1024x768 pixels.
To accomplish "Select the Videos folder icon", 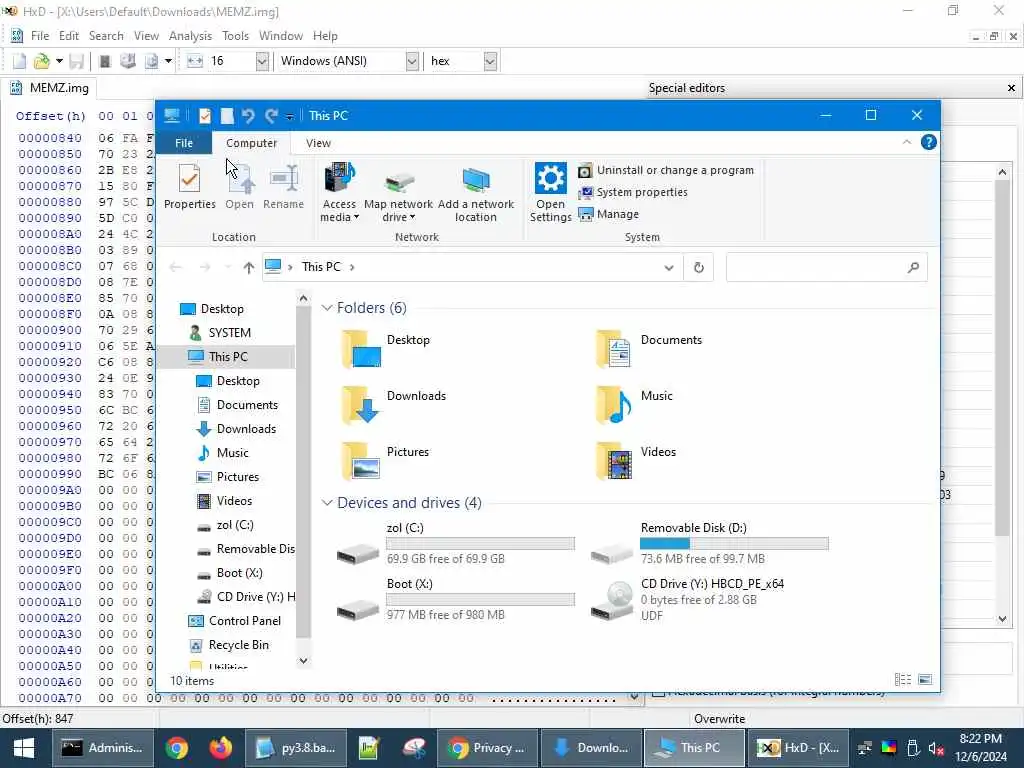I will pyautogui.click(x=614, y=460).
